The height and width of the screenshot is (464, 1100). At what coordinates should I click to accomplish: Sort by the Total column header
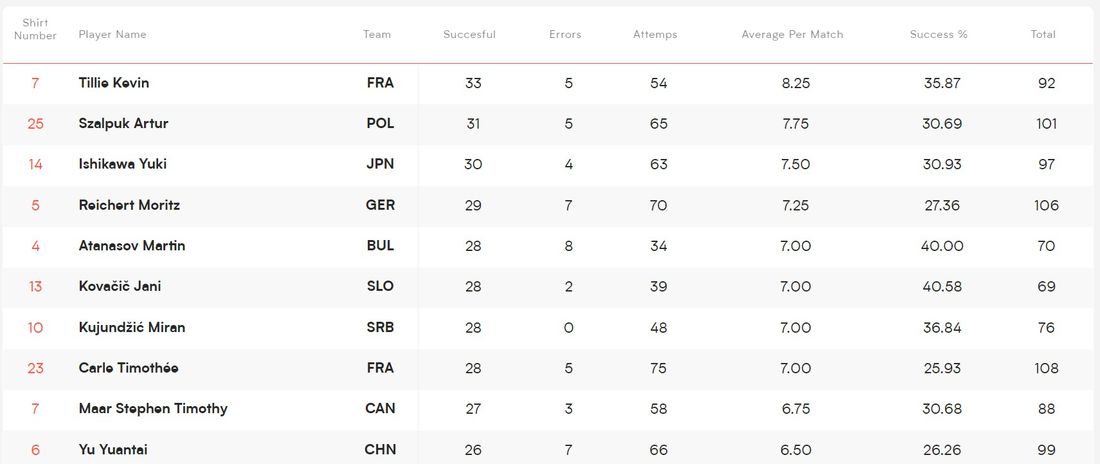pyautogui.click(x=1043, y=34)
